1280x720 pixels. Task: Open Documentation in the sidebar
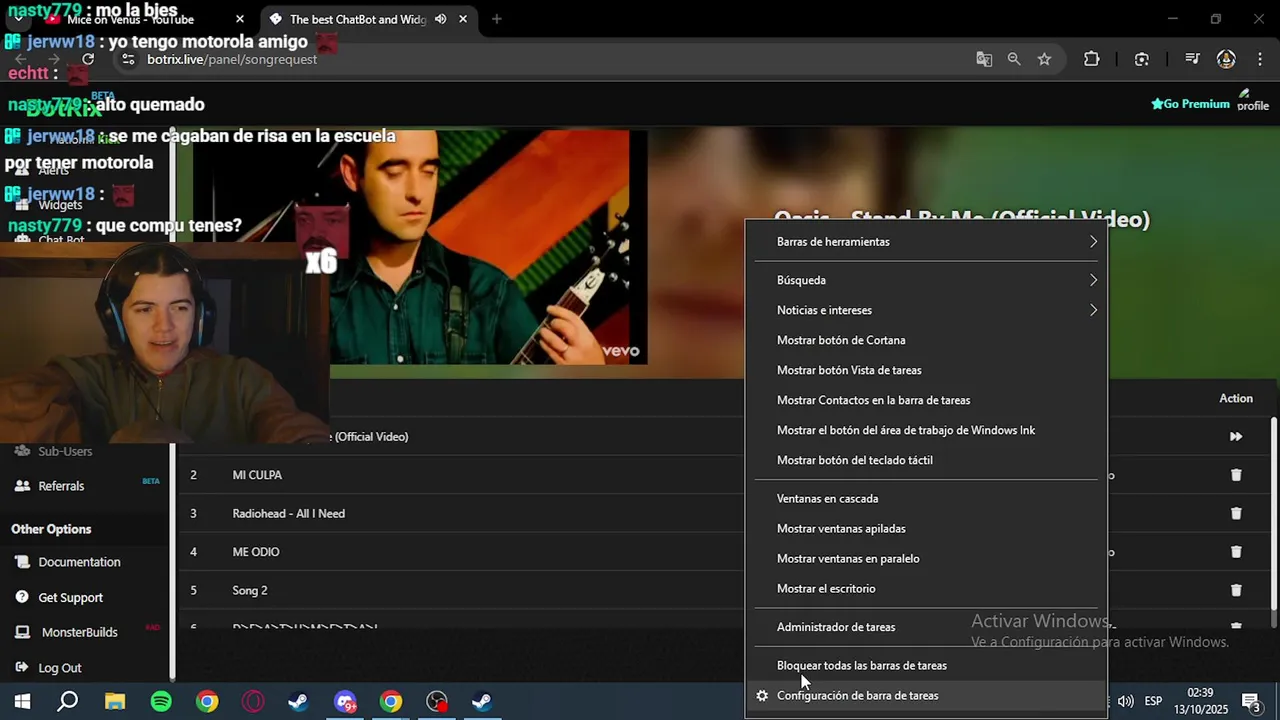pyautogui.click(x=79, y=562)
